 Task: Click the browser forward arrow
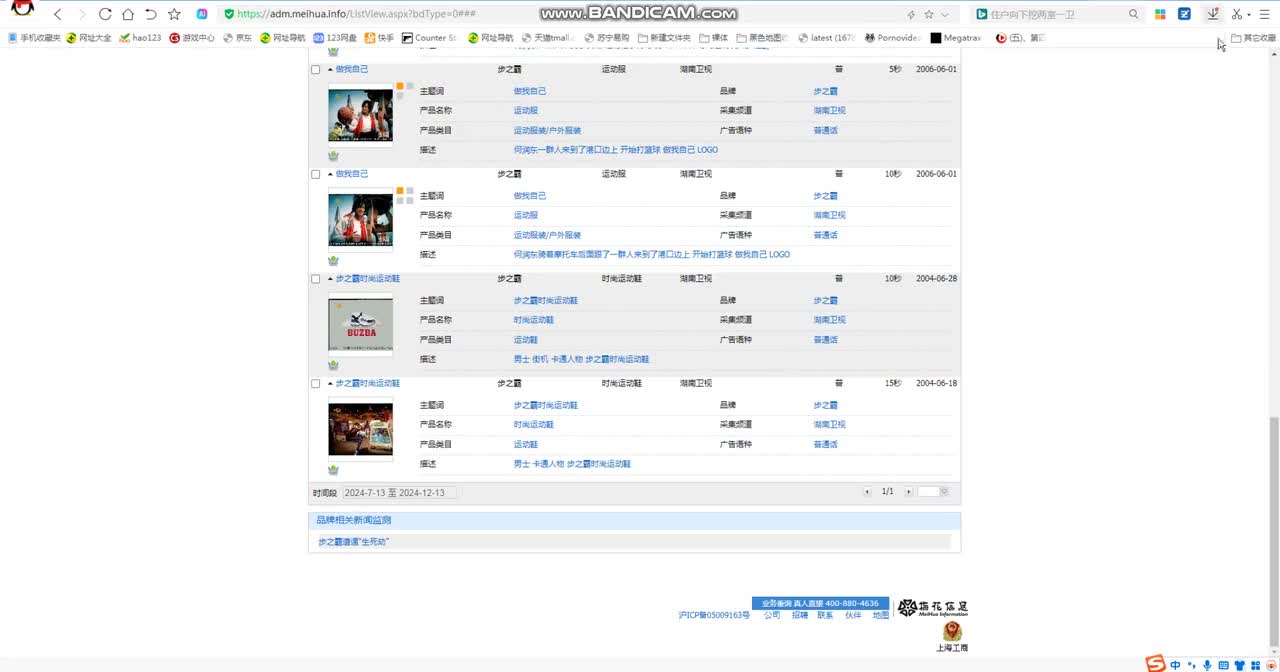[81, 14]
